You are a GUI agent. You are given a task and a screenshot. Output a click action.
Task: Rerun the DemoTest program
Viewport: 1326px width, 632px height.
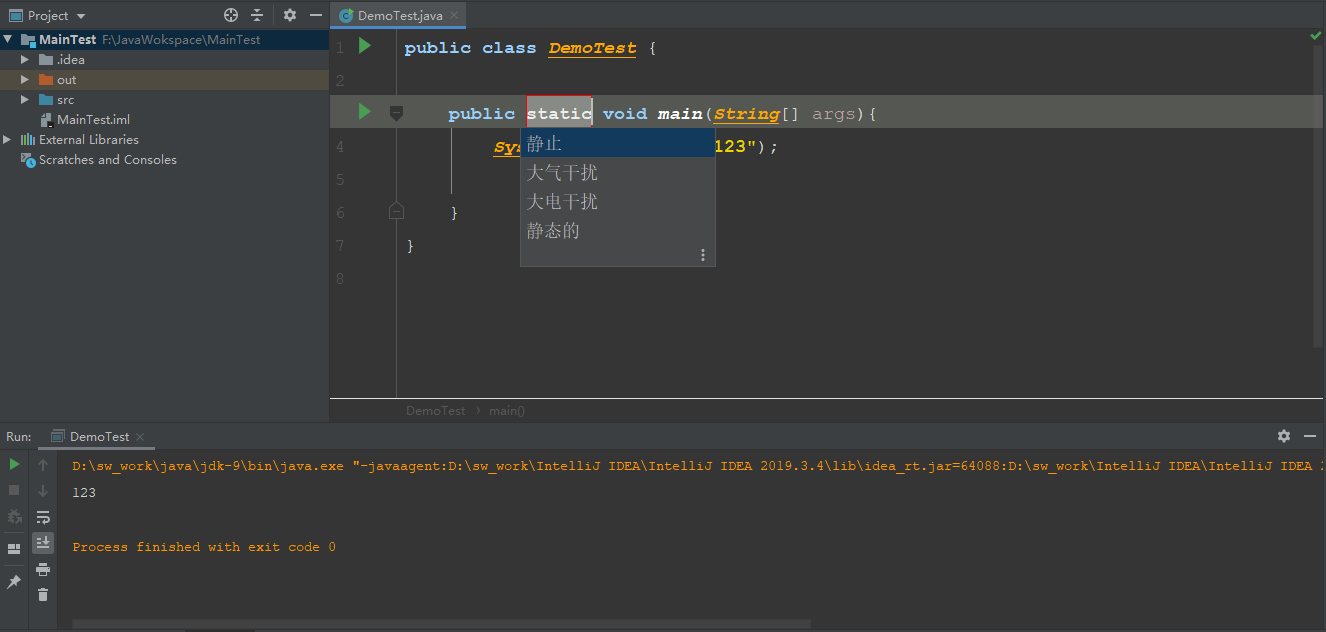click(x=13, y=464)
